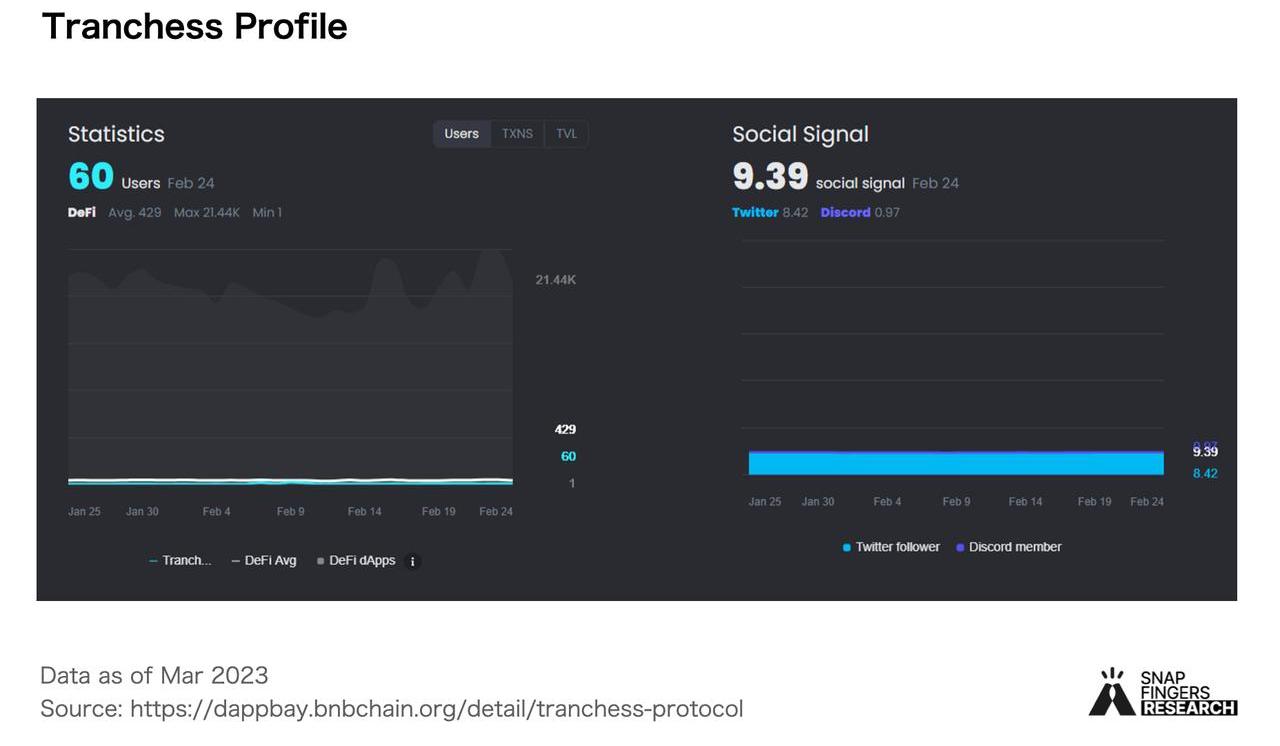Open the TVL tab
The image size is (1280, 746).
(x=566, y=134)
